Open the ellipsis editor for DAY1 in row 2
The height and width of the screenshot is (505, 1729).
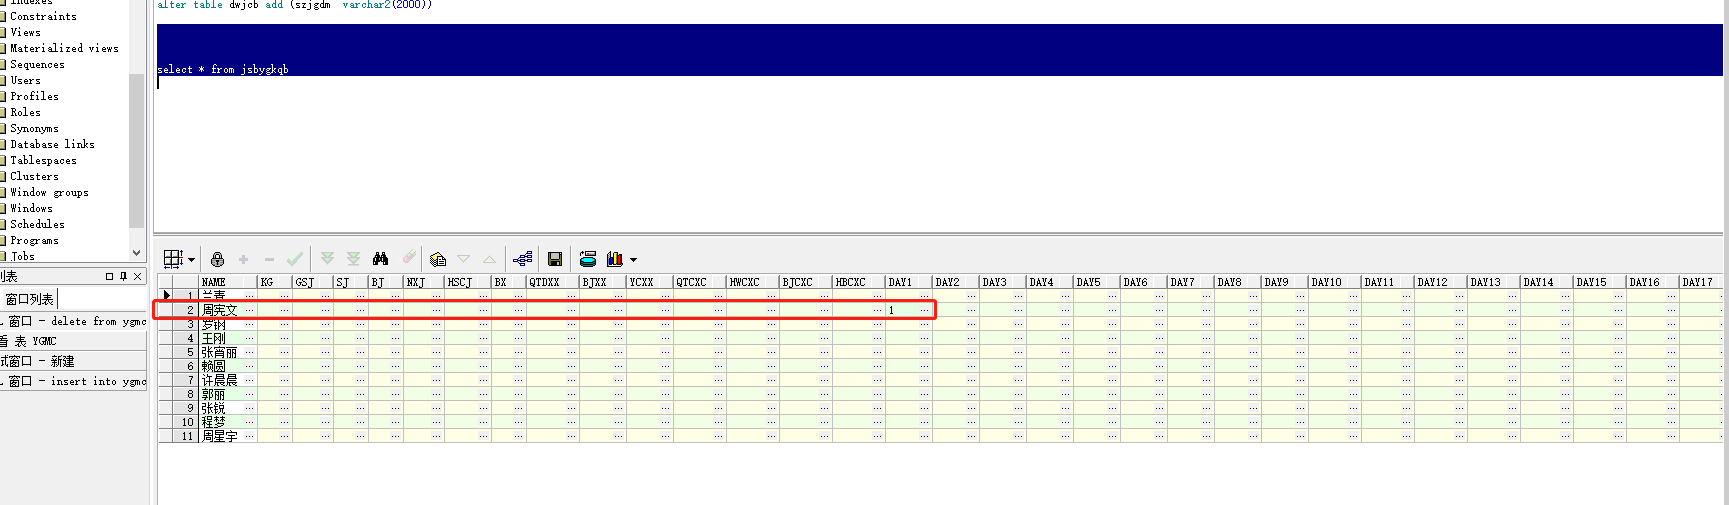point(924,310)
